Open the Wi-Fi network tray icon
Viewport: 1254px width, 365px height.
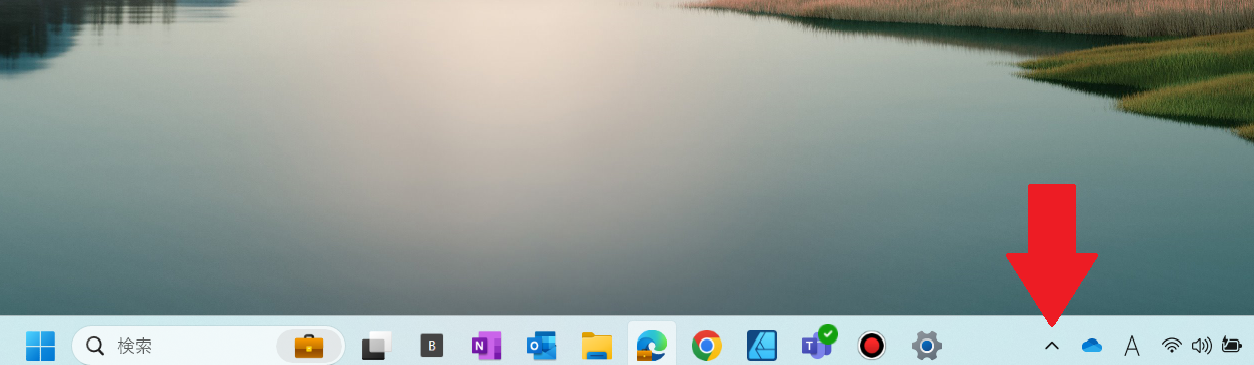(1171, 346)
